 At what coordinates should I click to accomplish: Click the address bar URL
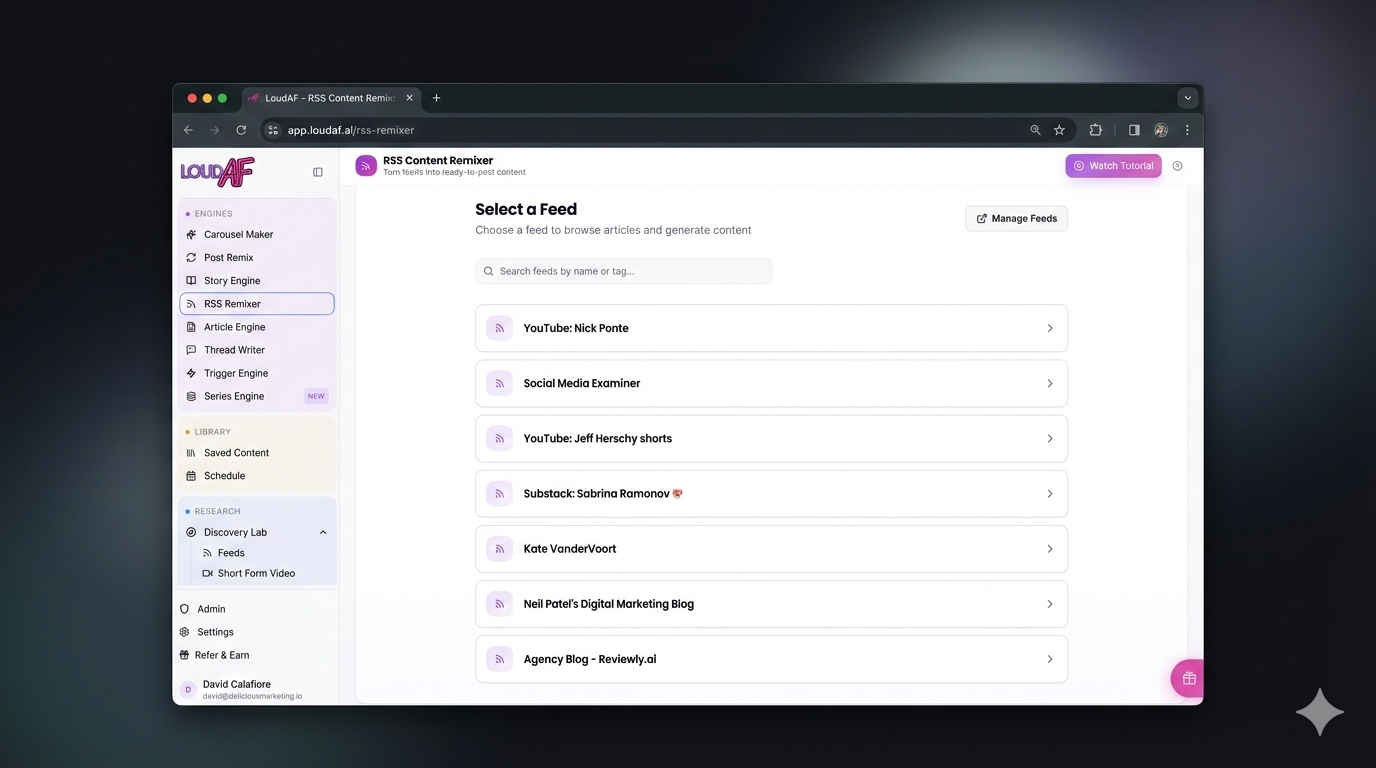(351, 130)
